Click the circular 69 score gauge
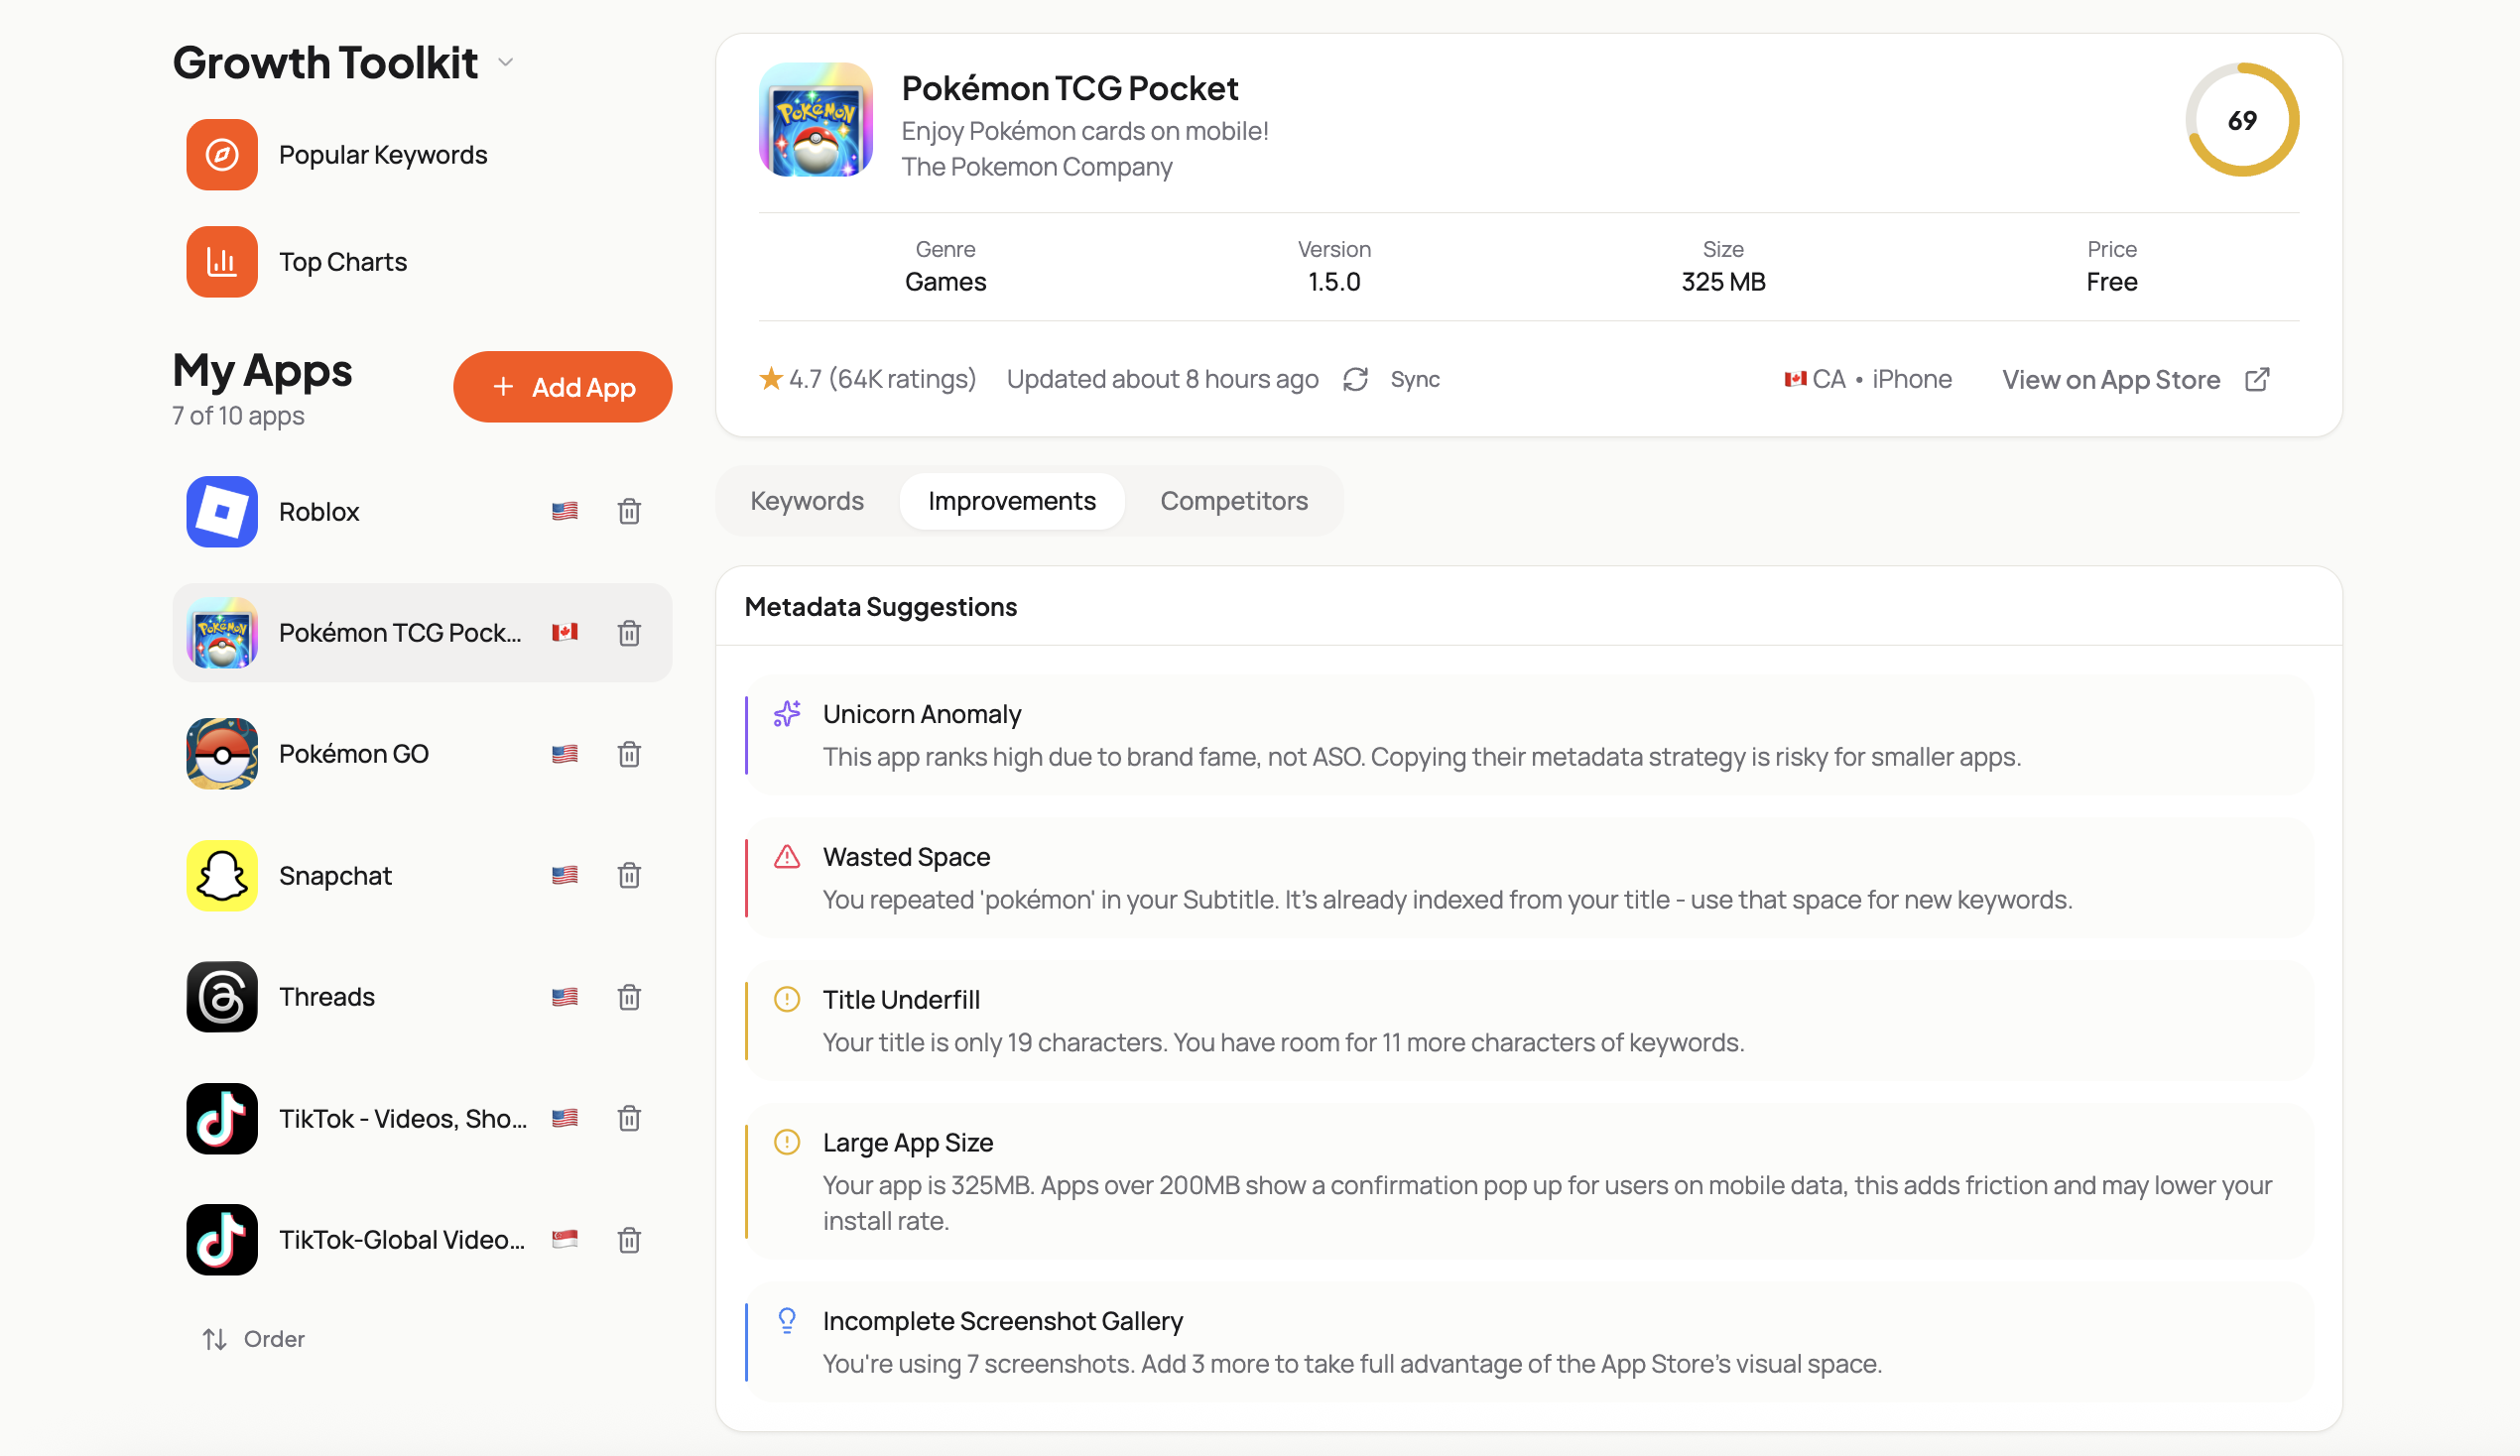The width and height of the screenshot is (2520, 1456). 2241,121
